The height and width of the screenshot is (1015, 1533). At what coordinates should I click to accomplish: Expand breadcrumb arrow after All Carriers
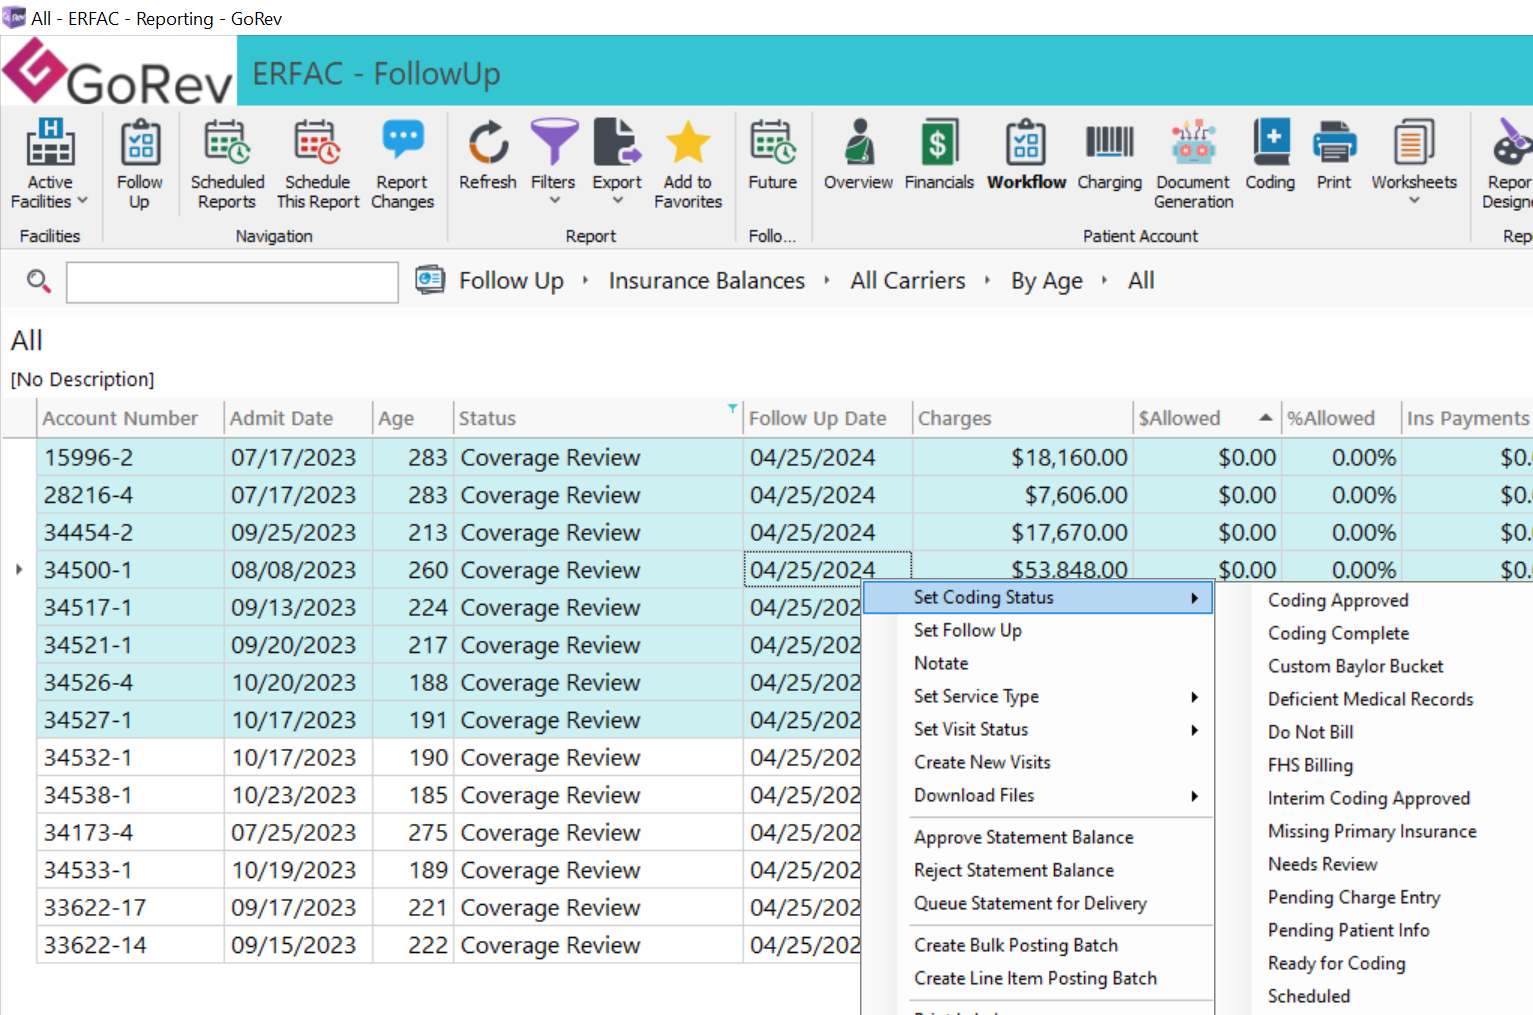(987, 281)
